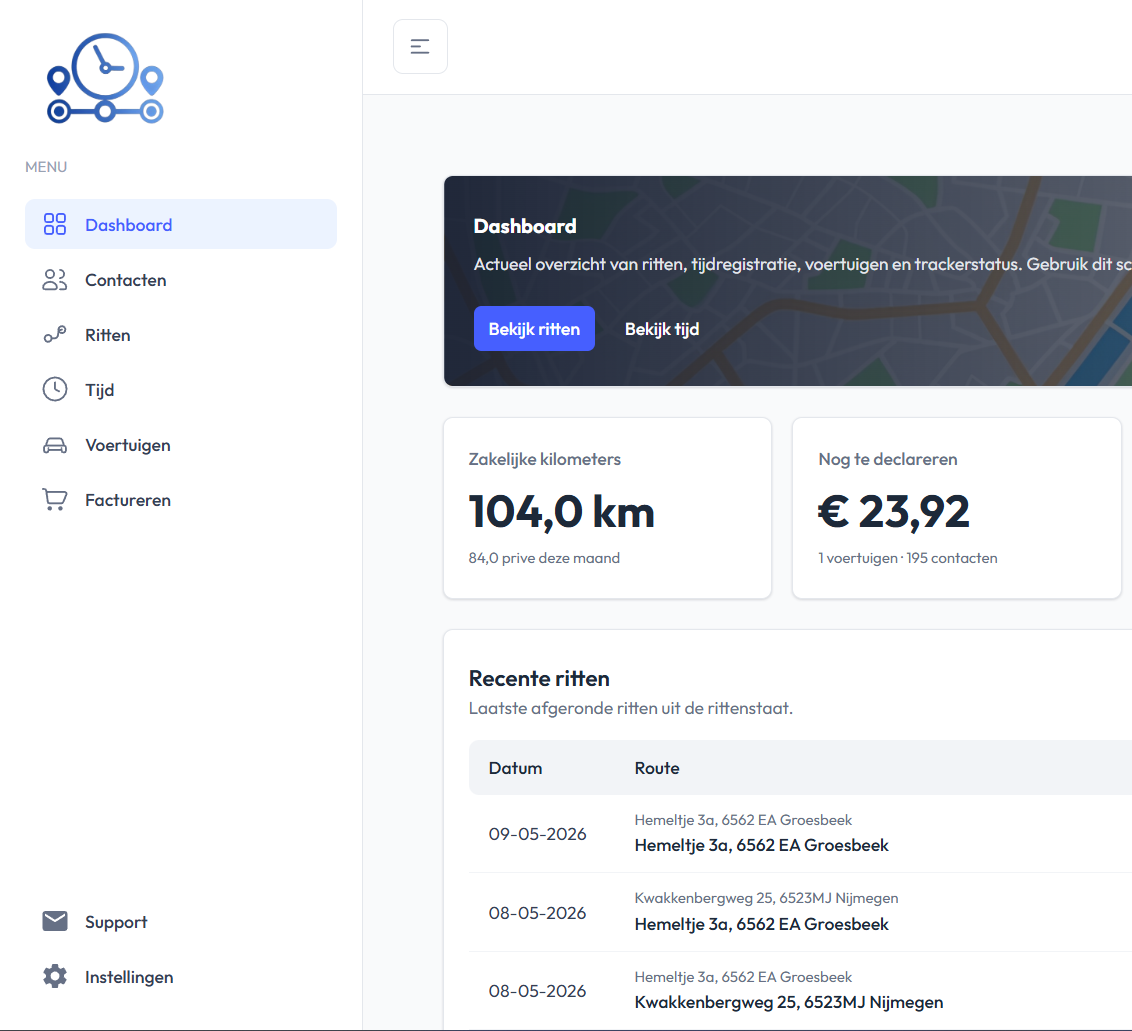Click the Recente ritten heading

[x=539, y=679]
